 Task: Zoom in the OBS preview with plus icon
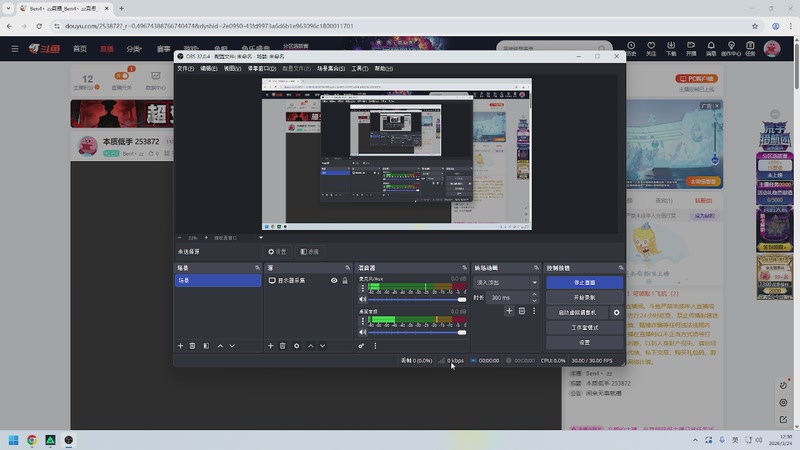coord(206,238)
